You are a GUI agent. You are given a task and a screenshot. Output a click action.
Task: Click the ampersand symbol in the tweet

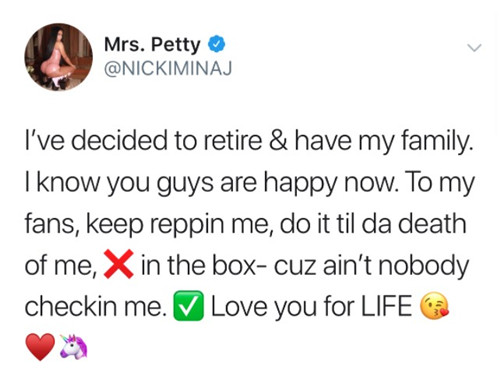point(278,141)
